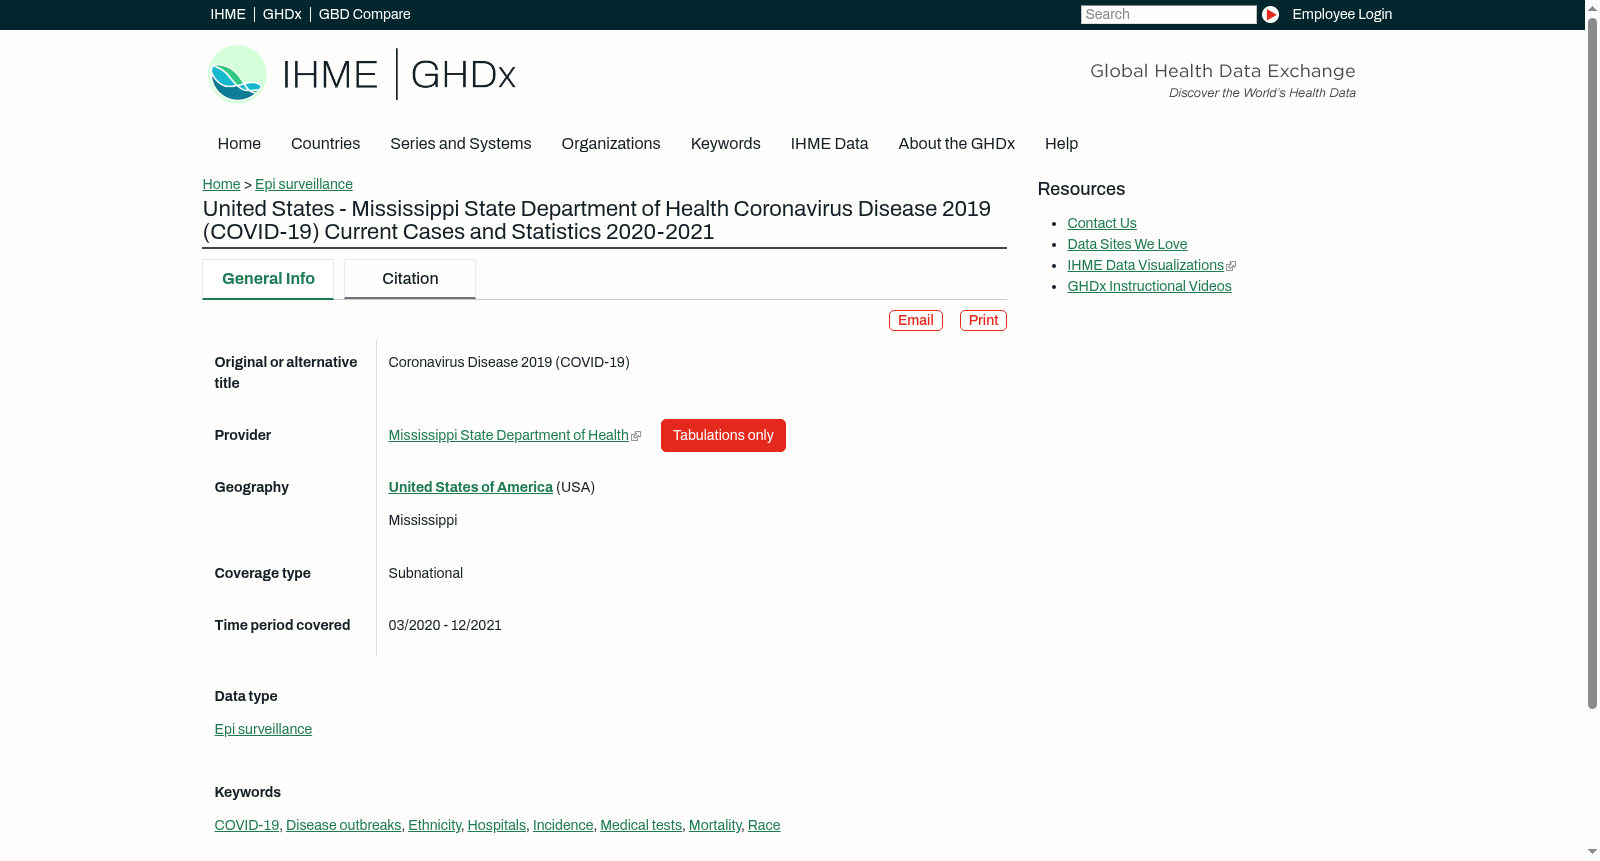Click 'Coronavirus Disease 2019 (COVID-19)' alternative title
The width and height of the screenshot is (1600, 861).
(509, 362)
